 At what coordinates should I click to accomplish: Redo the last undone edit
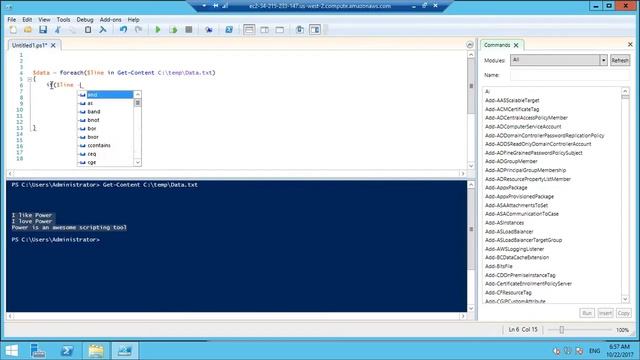(138, 29)
